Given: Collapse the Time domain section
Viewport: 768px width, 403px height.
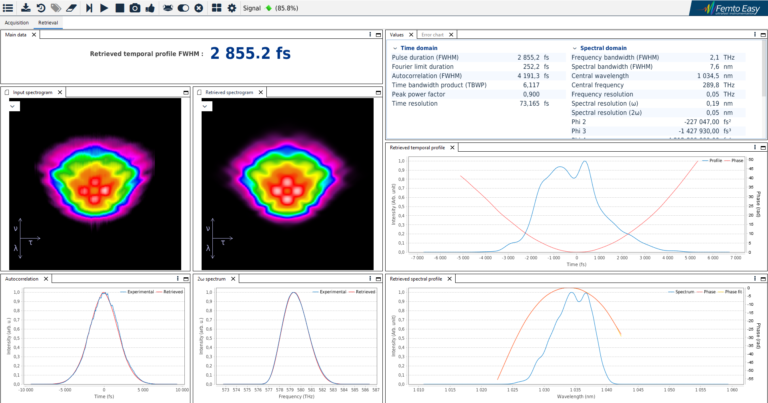Looking at the screenshot, I should tap(393, 48).
